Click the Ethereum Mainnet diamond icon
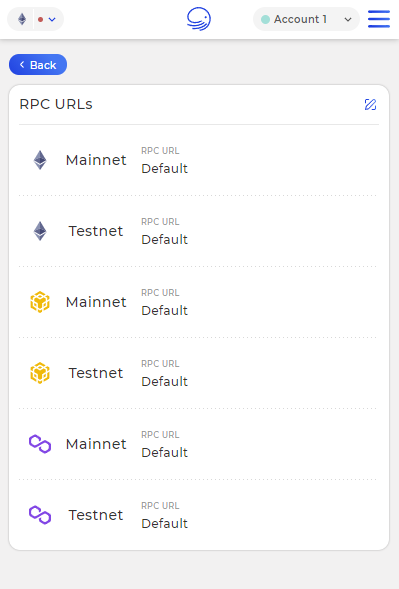Image resolution: width=399 pixels, height=589 pixels. click(x=40, y=160)
